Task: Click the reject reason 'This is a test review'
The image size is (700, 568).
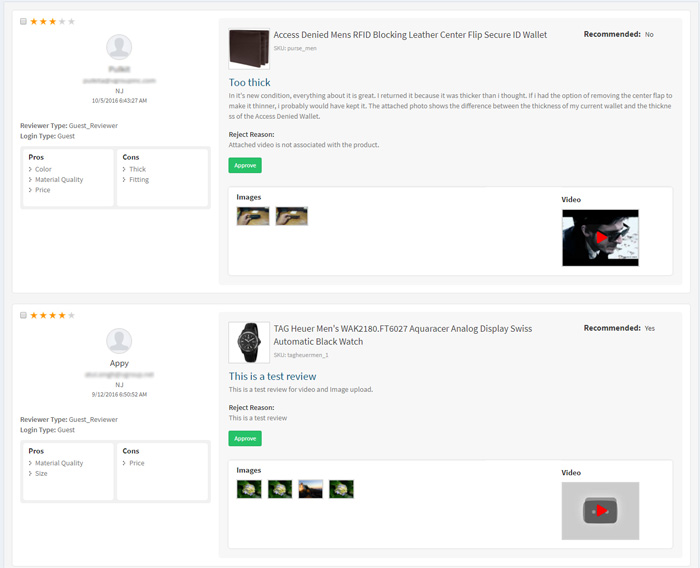Action: coord(258,418)
